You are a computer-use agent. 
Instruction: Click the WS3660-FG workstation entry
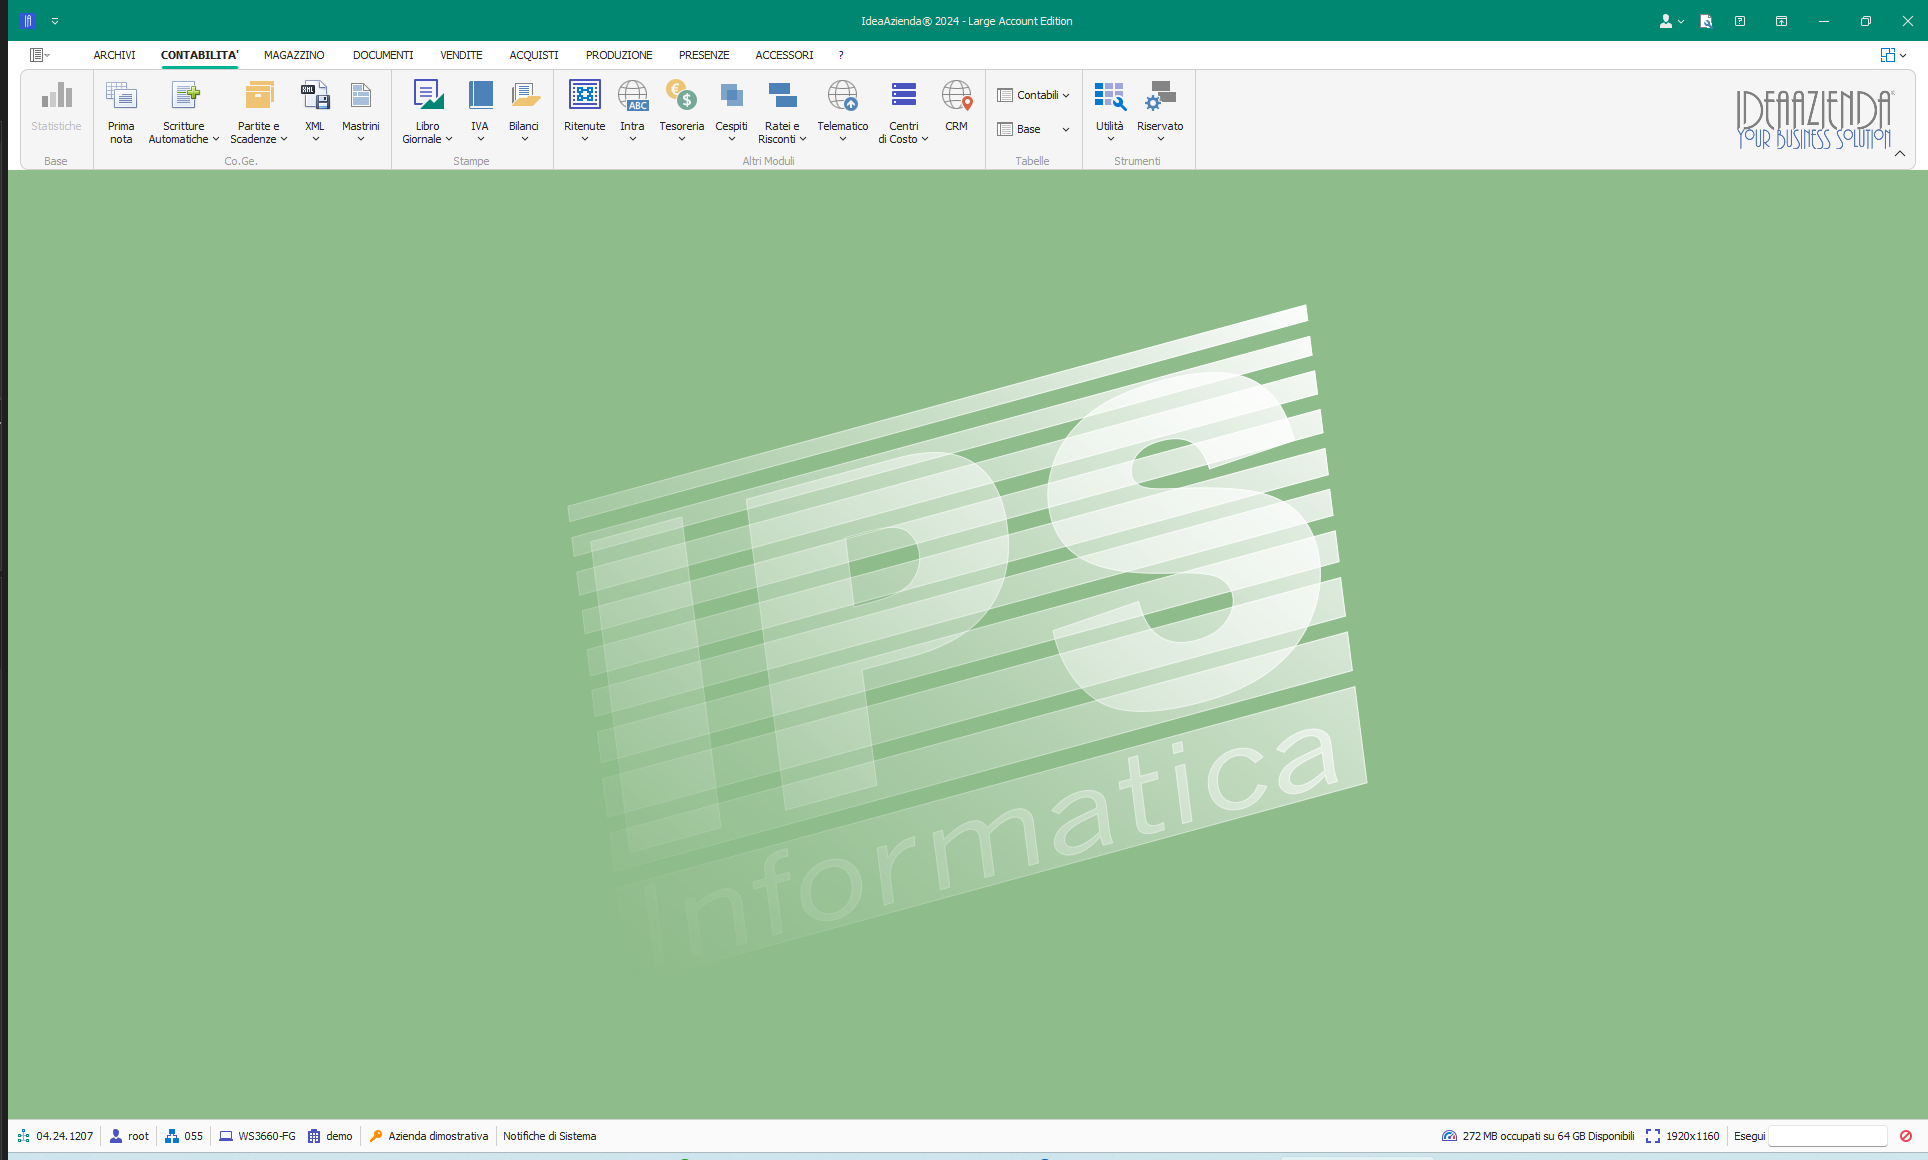pos(257,1136)
